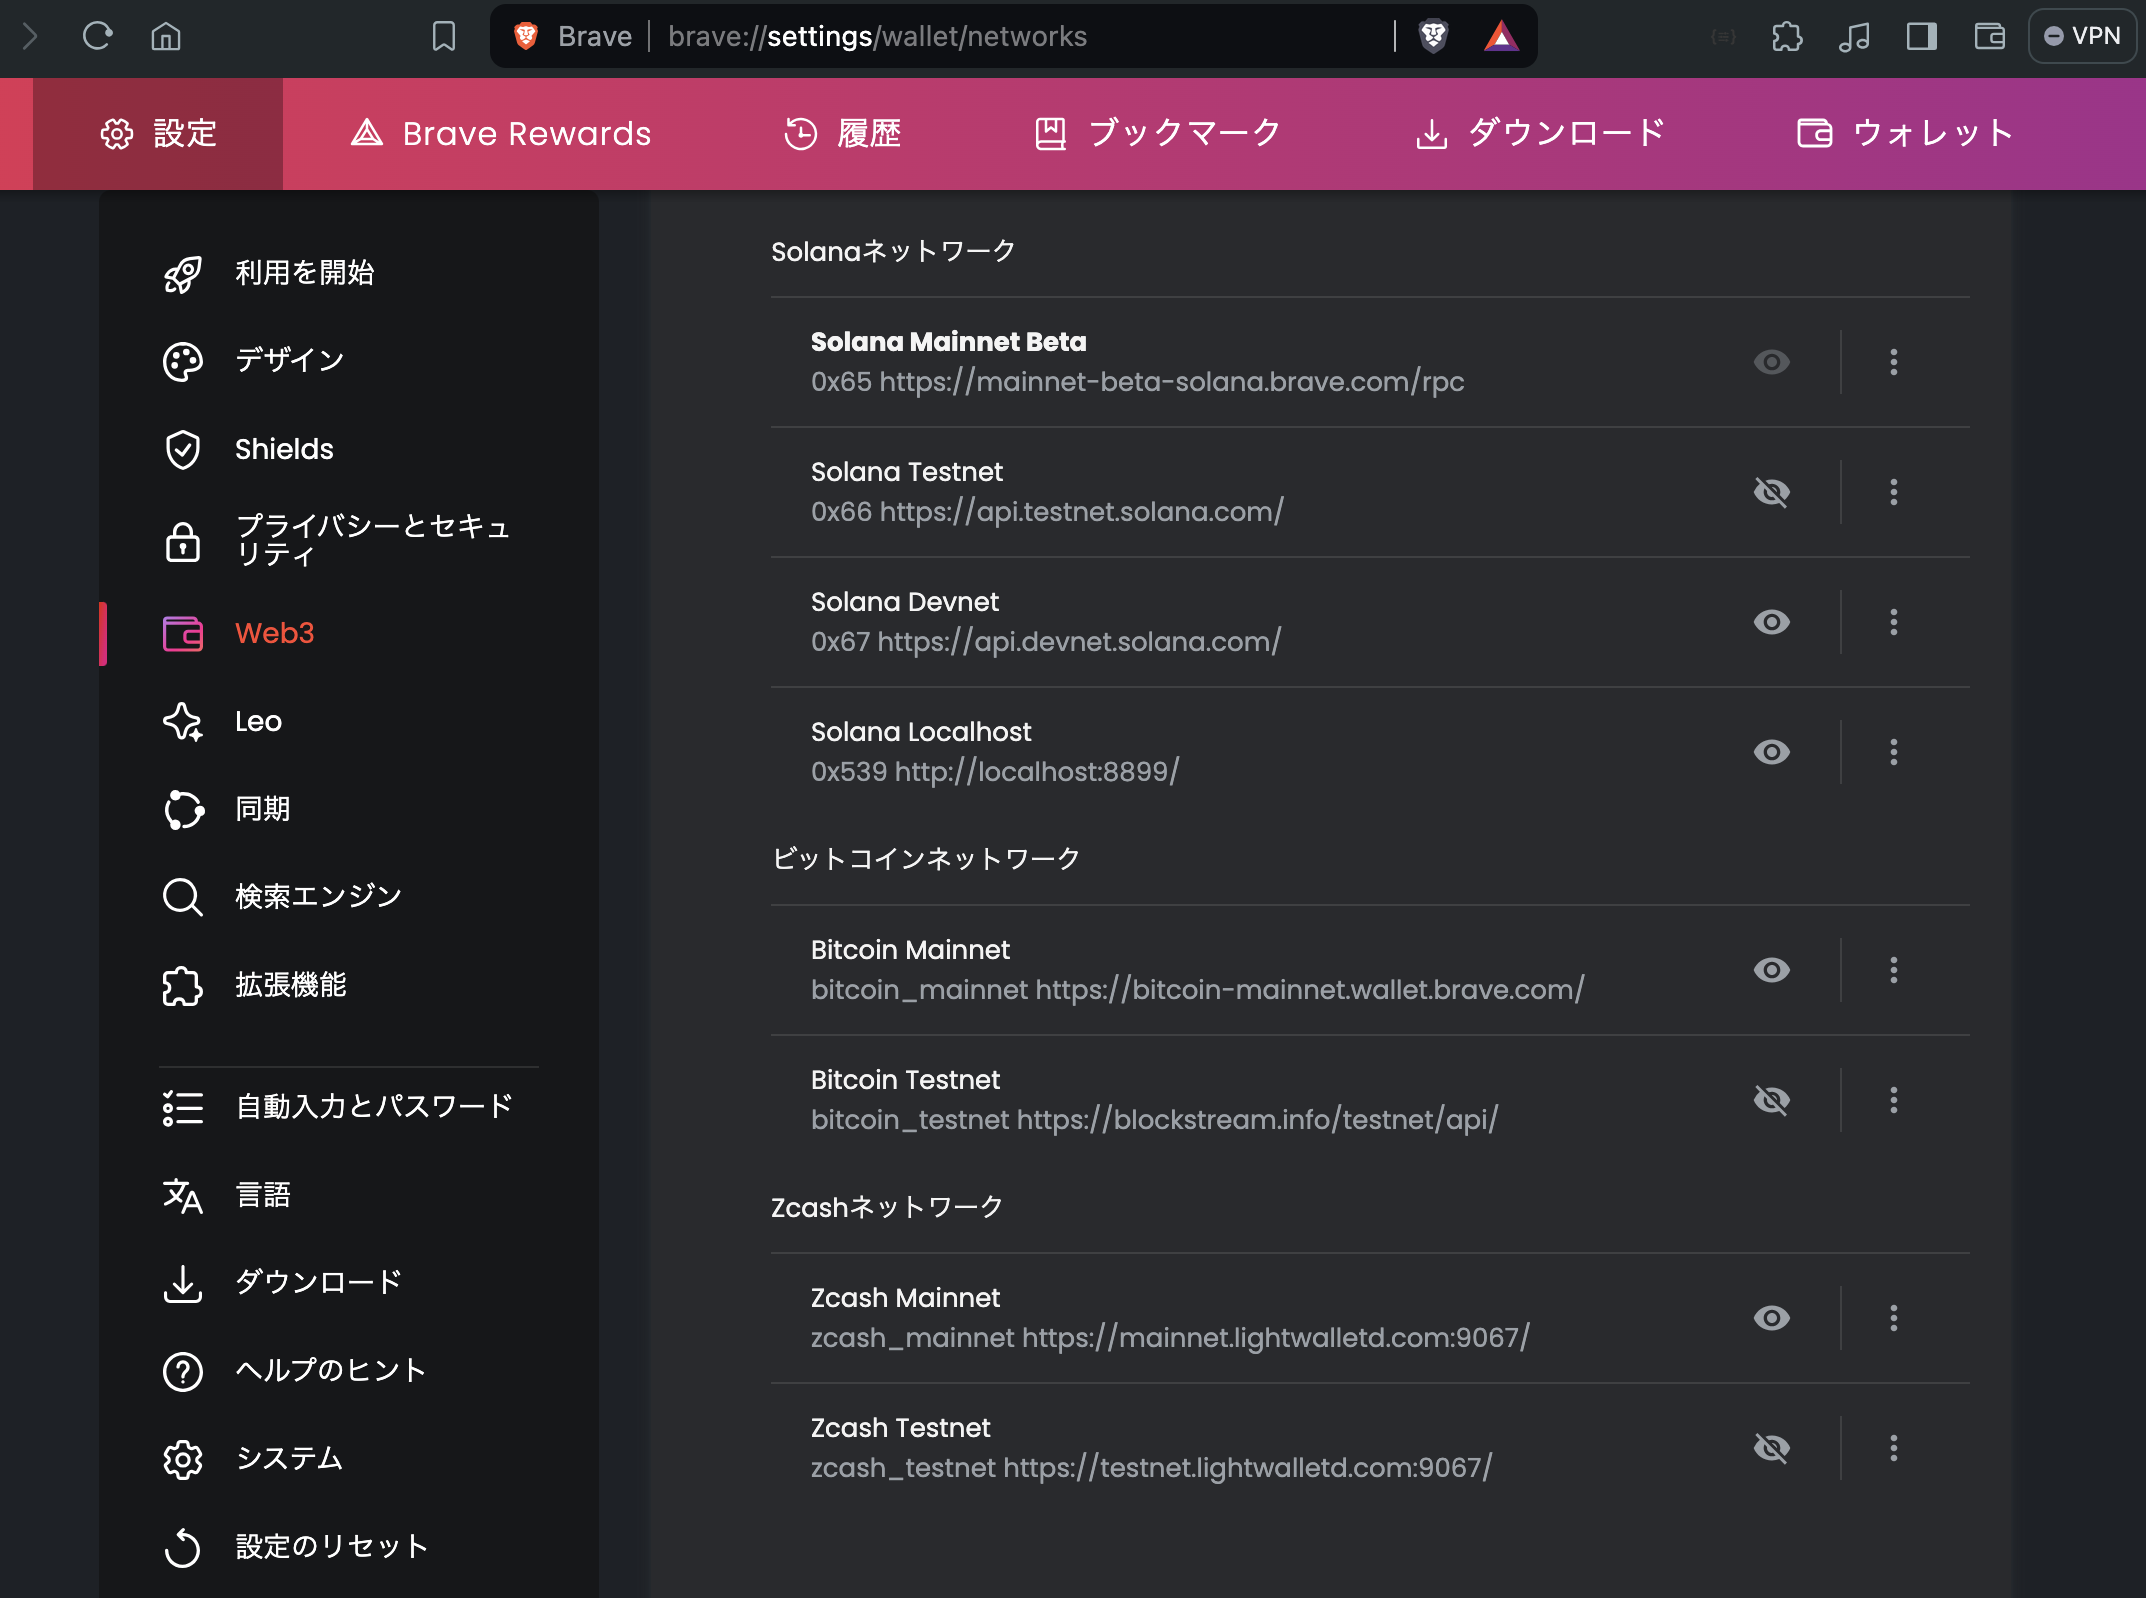Click the Bitcoin Mainnet network name
The height and width of the screenshot is (1598, 2146).
(910, 950)
